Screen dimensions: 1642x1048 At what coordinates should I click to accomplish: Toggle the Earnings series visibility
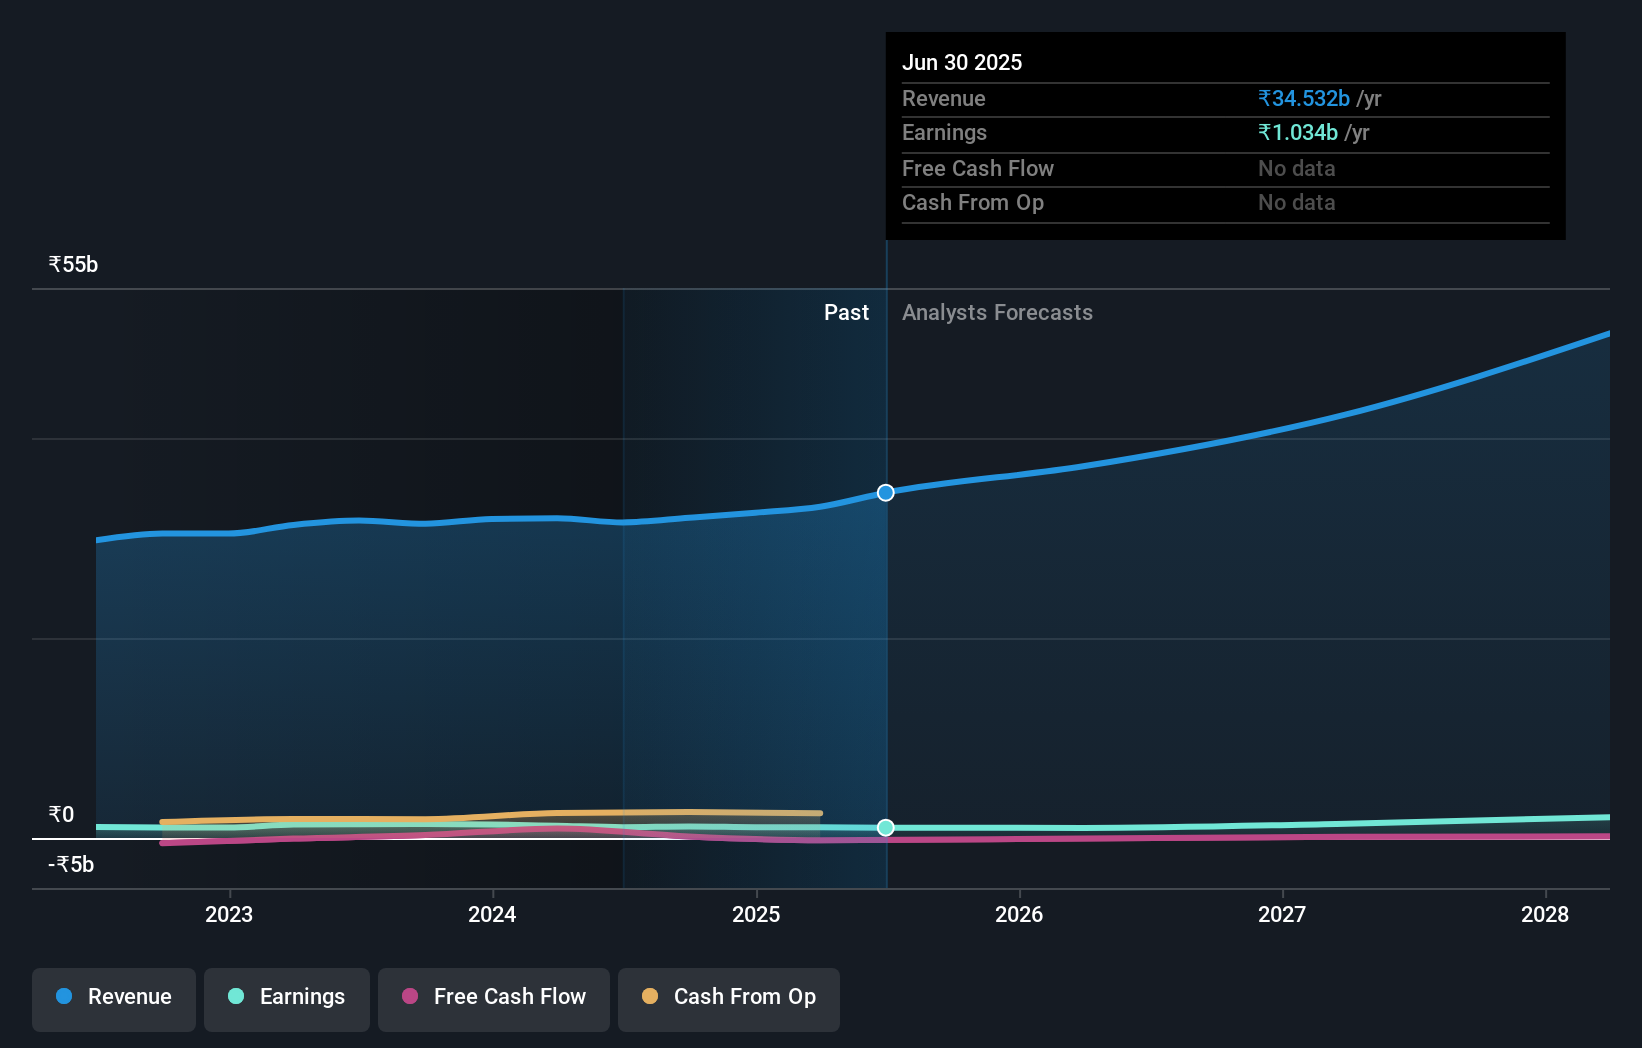coord(287,999)
